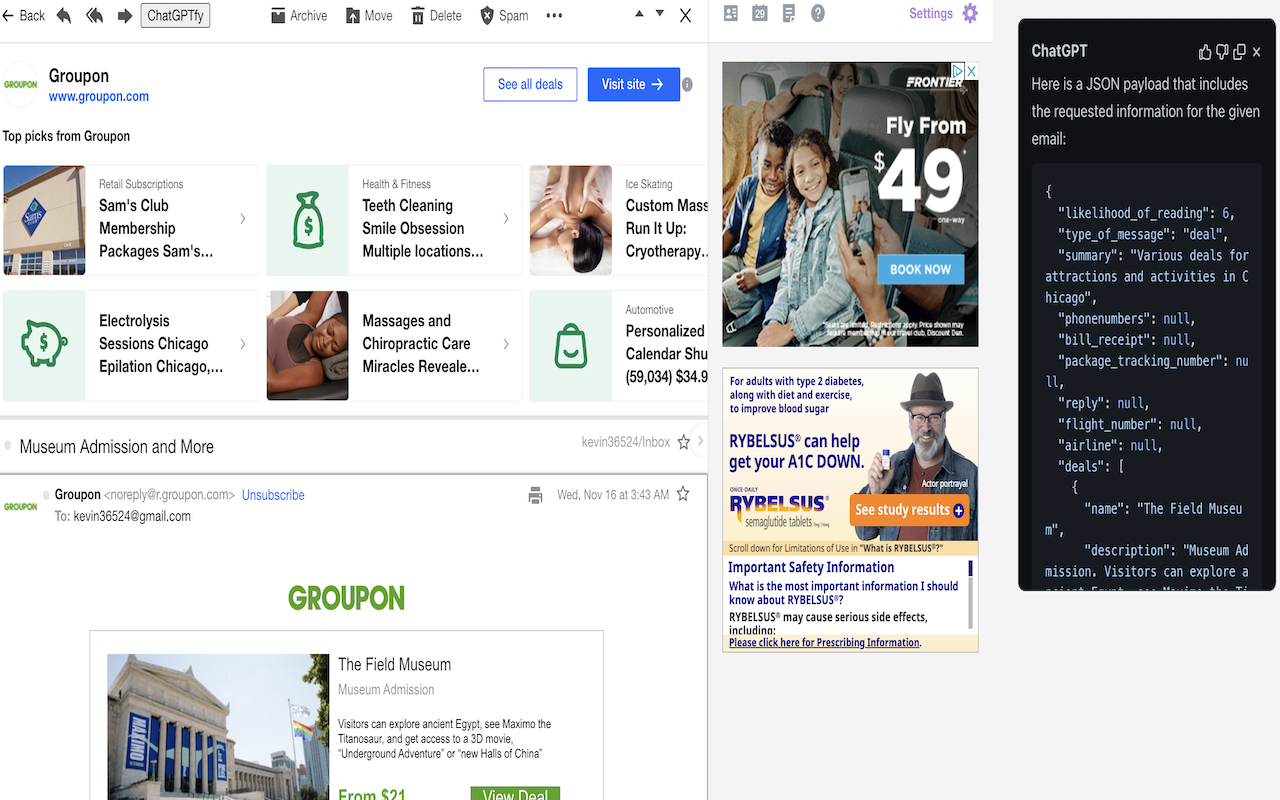Expand the Sam's Club Membership chevron
Screen dimensions: 1280x800
point(243,219)
